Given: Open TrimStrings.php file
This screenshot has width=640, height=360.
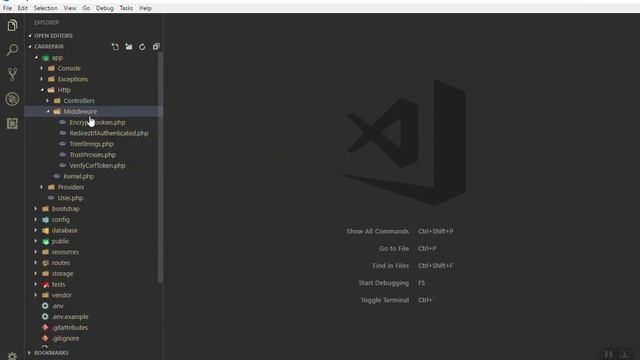Looking at the screenshot, I should (91, 144).
